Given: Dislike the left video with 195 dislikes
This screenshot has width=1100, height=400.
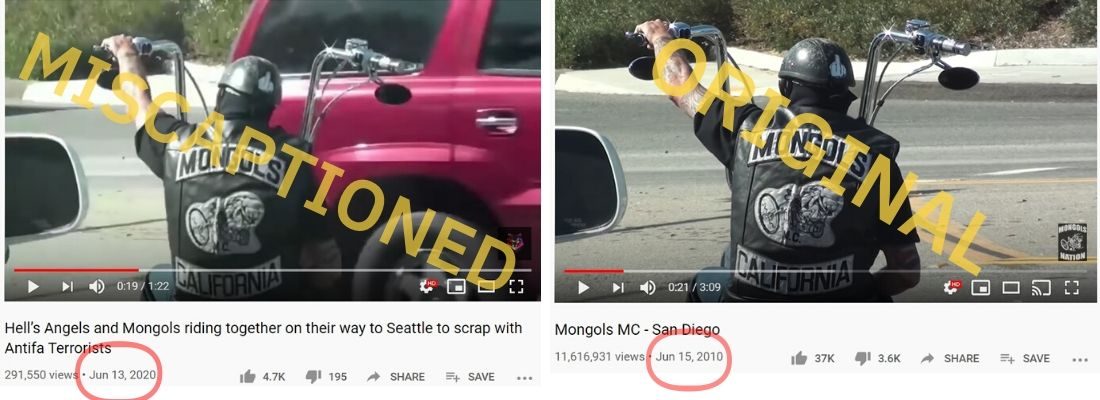Looking at the screenshot, I should (313, 377).
